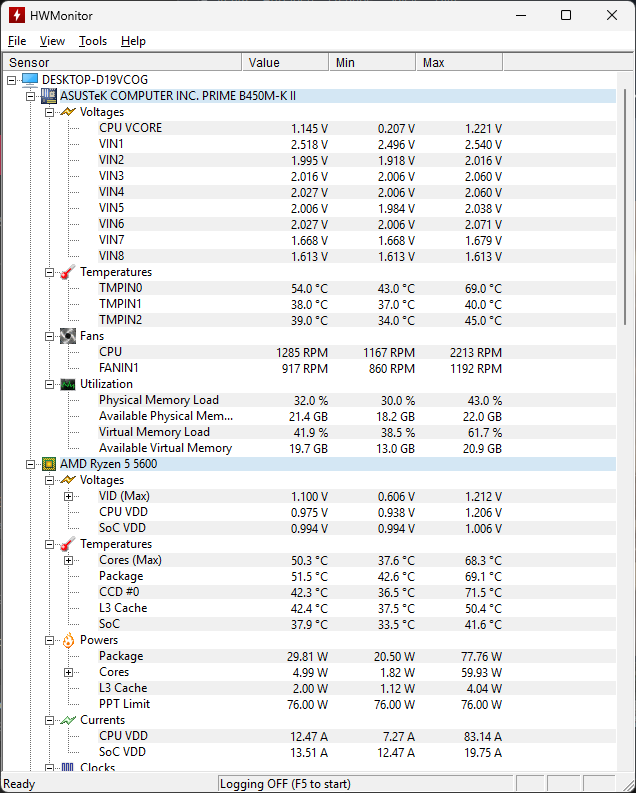Minimize the HWMonitor window
The width and height of the screenshot is (636, 793).
tap(521, 15)
